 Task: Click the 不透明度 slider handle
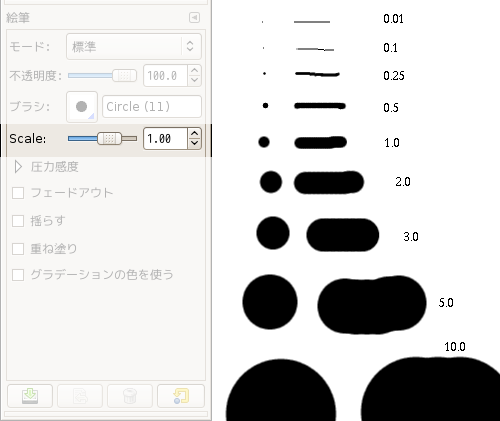pyautogui.click(x=124, y=76)
